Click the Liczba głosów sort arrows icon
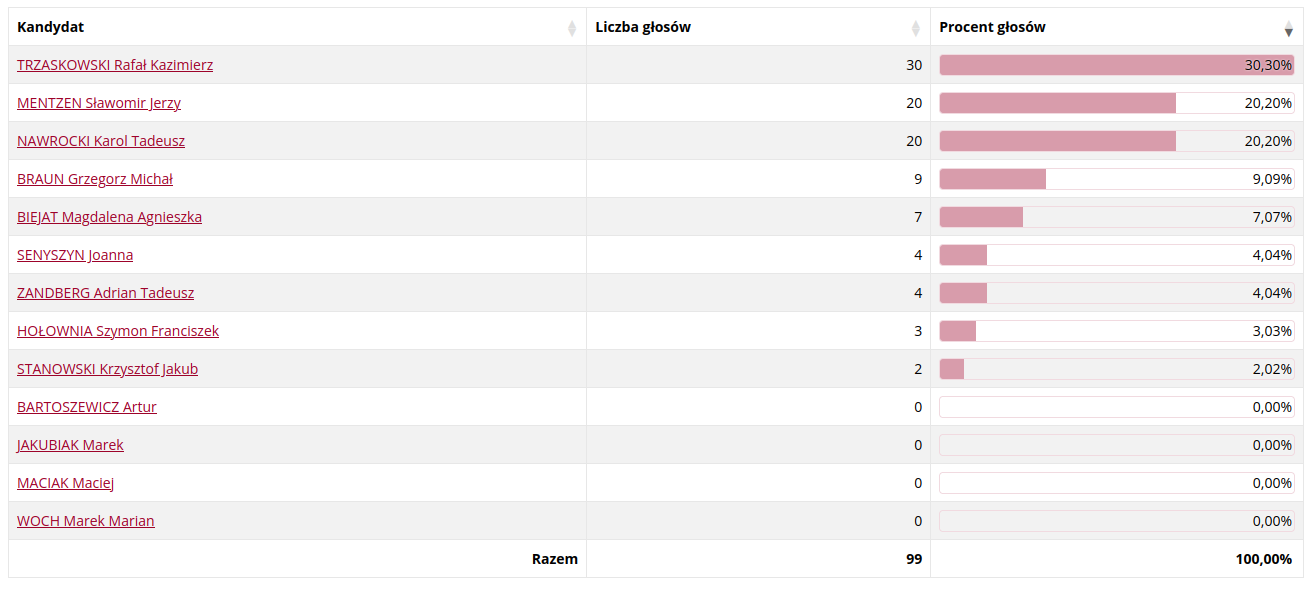Screen dimensions: 1316x595 pyautogui.click(x=916, y=28)
